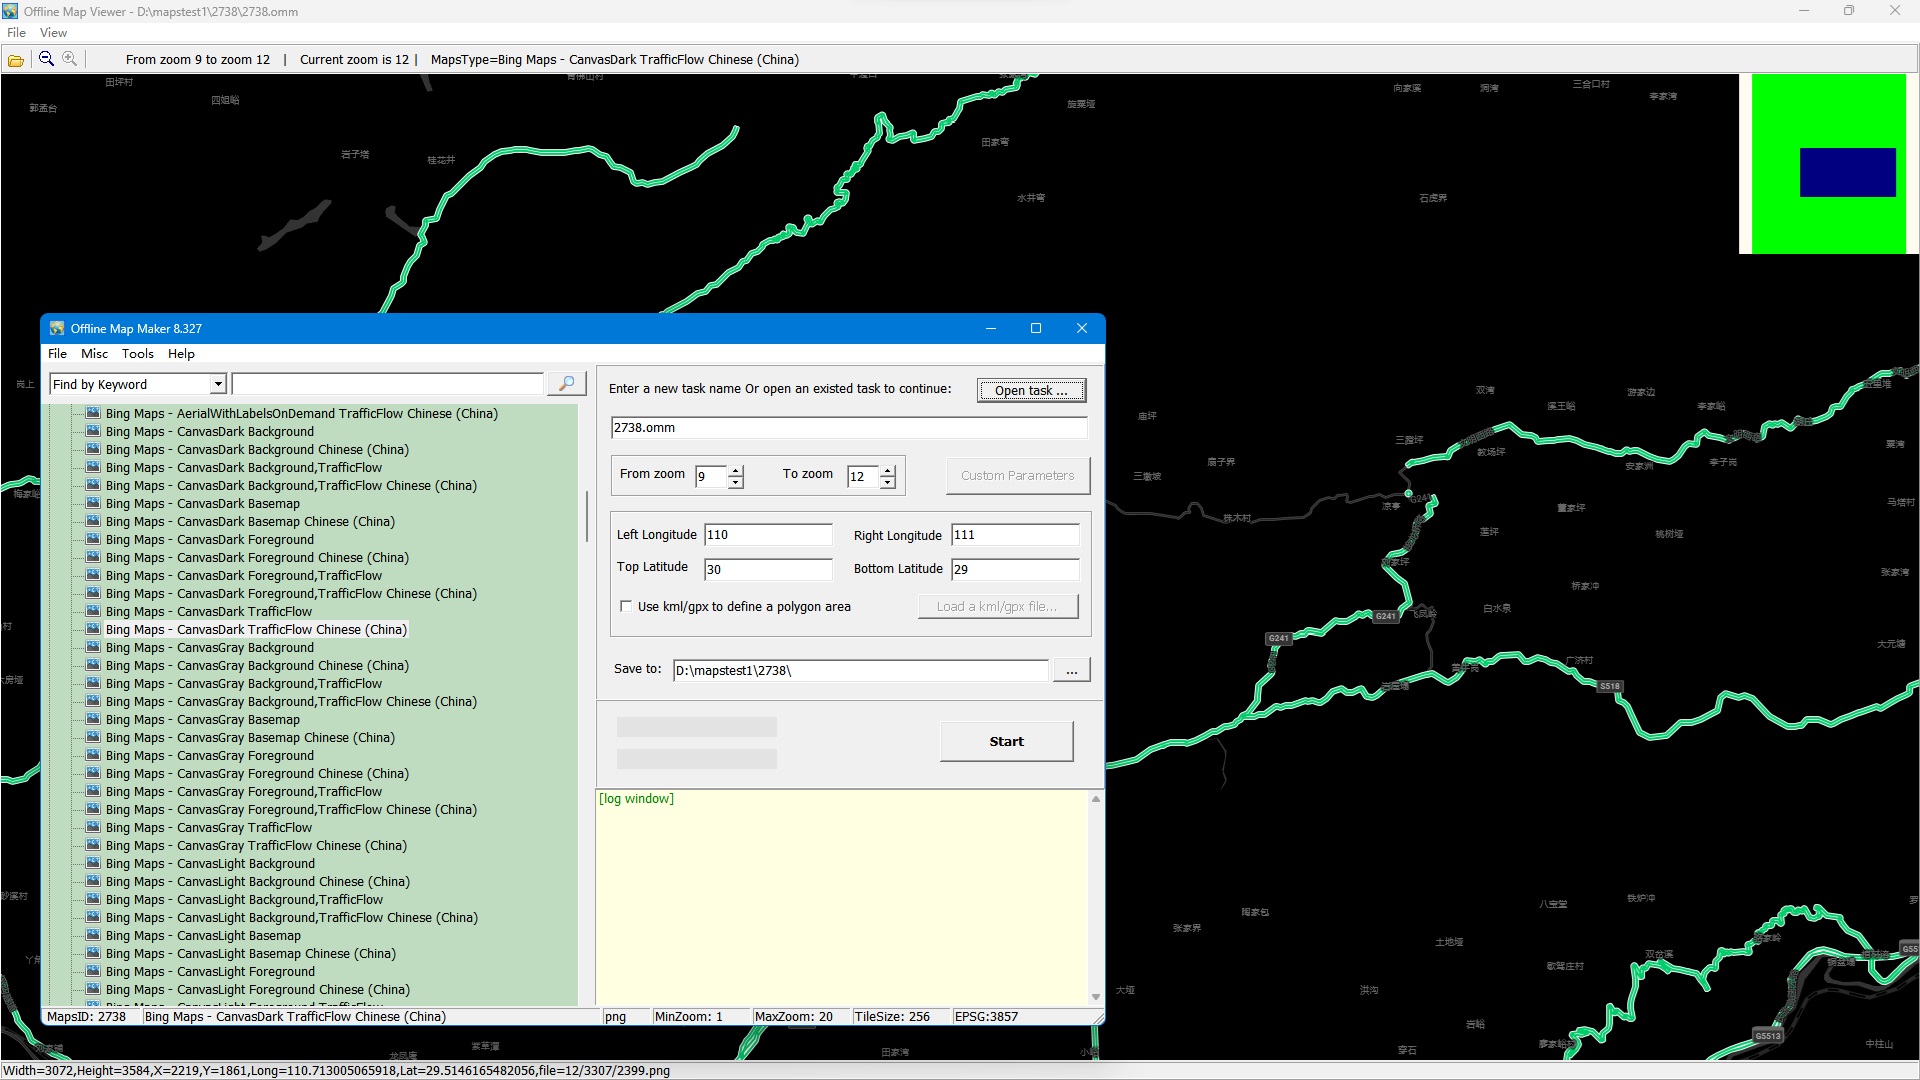Click the keyword search magnifier button
1920x1080 pixels.
pyautogui.click(x=566, y=384)
